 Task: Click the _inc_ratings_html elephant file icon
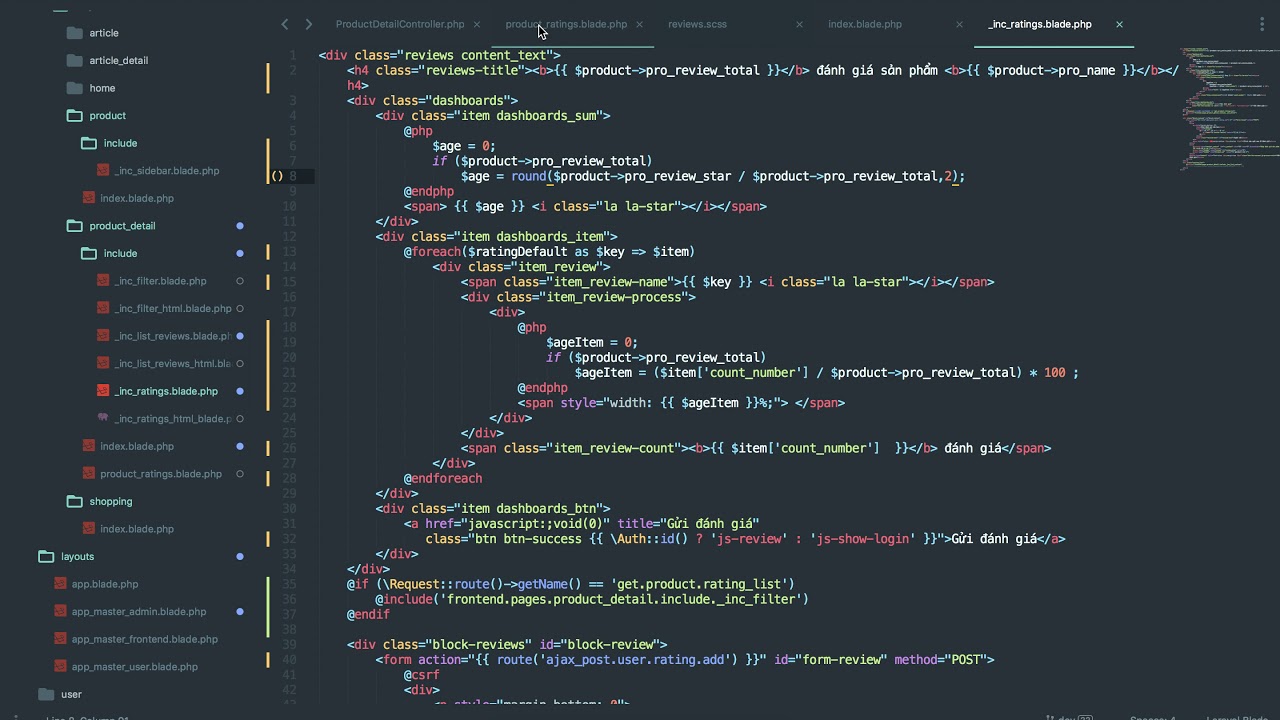pos(103,419)
